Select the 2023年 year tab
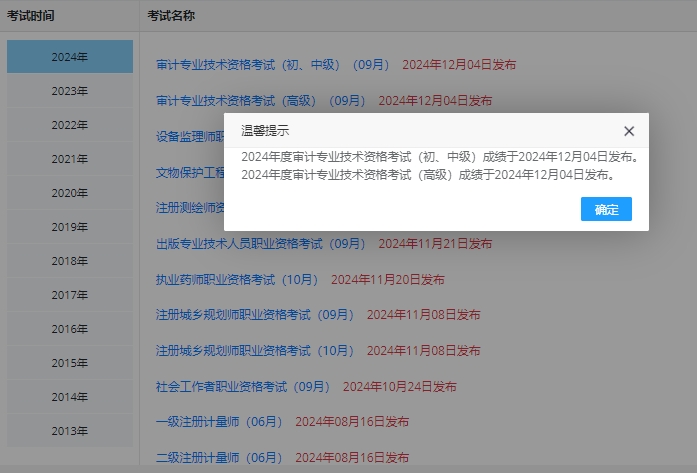This screenshot has width=697, height=473. pos(70,91)
